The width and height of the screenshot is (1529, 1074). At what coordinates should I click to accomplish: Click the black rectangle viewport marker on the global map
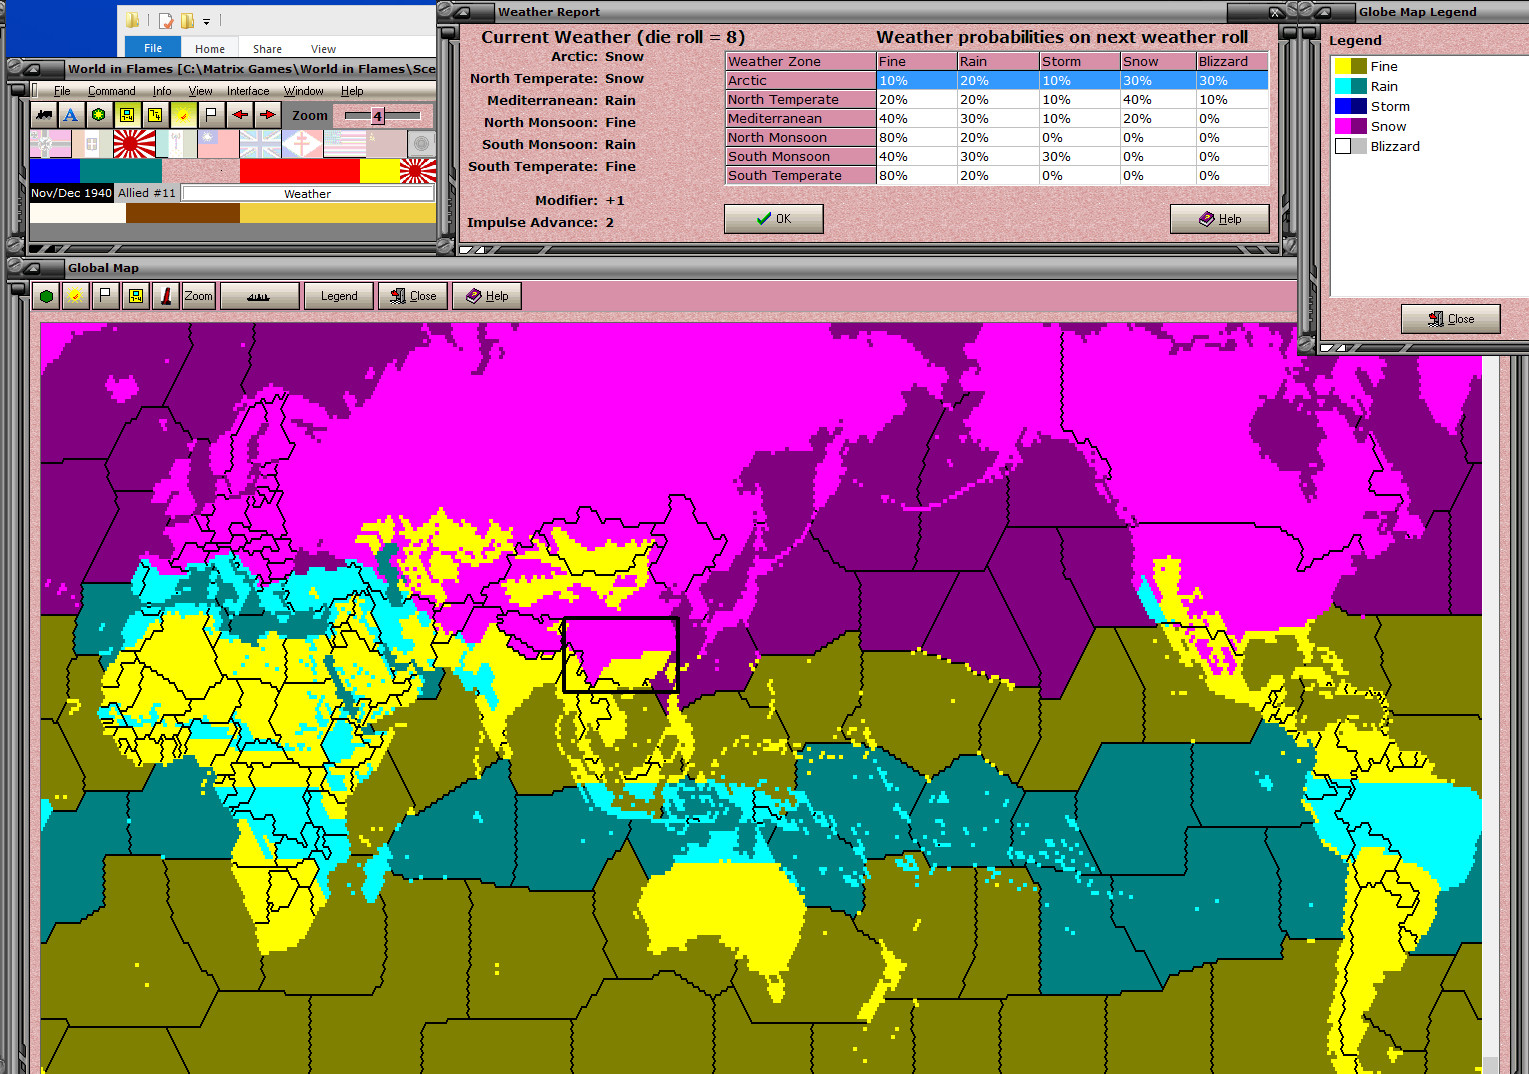click(621, 655)
